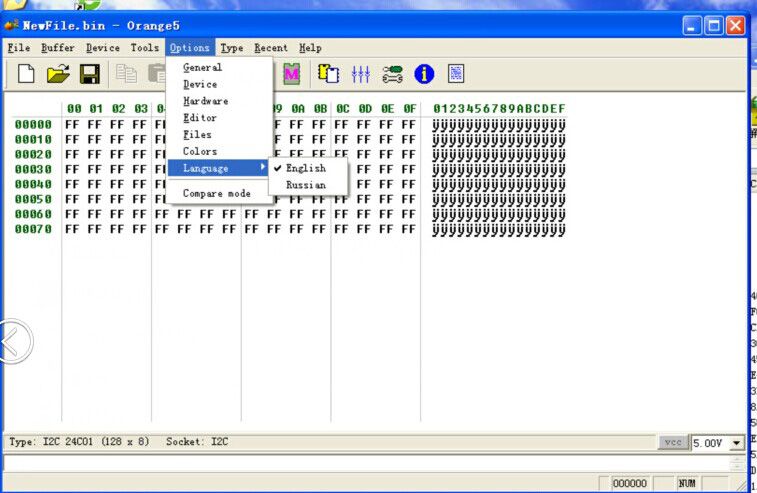Toggle Compare mode in the Options menu
The image size is (757, 493).
(x=216, y=193)
